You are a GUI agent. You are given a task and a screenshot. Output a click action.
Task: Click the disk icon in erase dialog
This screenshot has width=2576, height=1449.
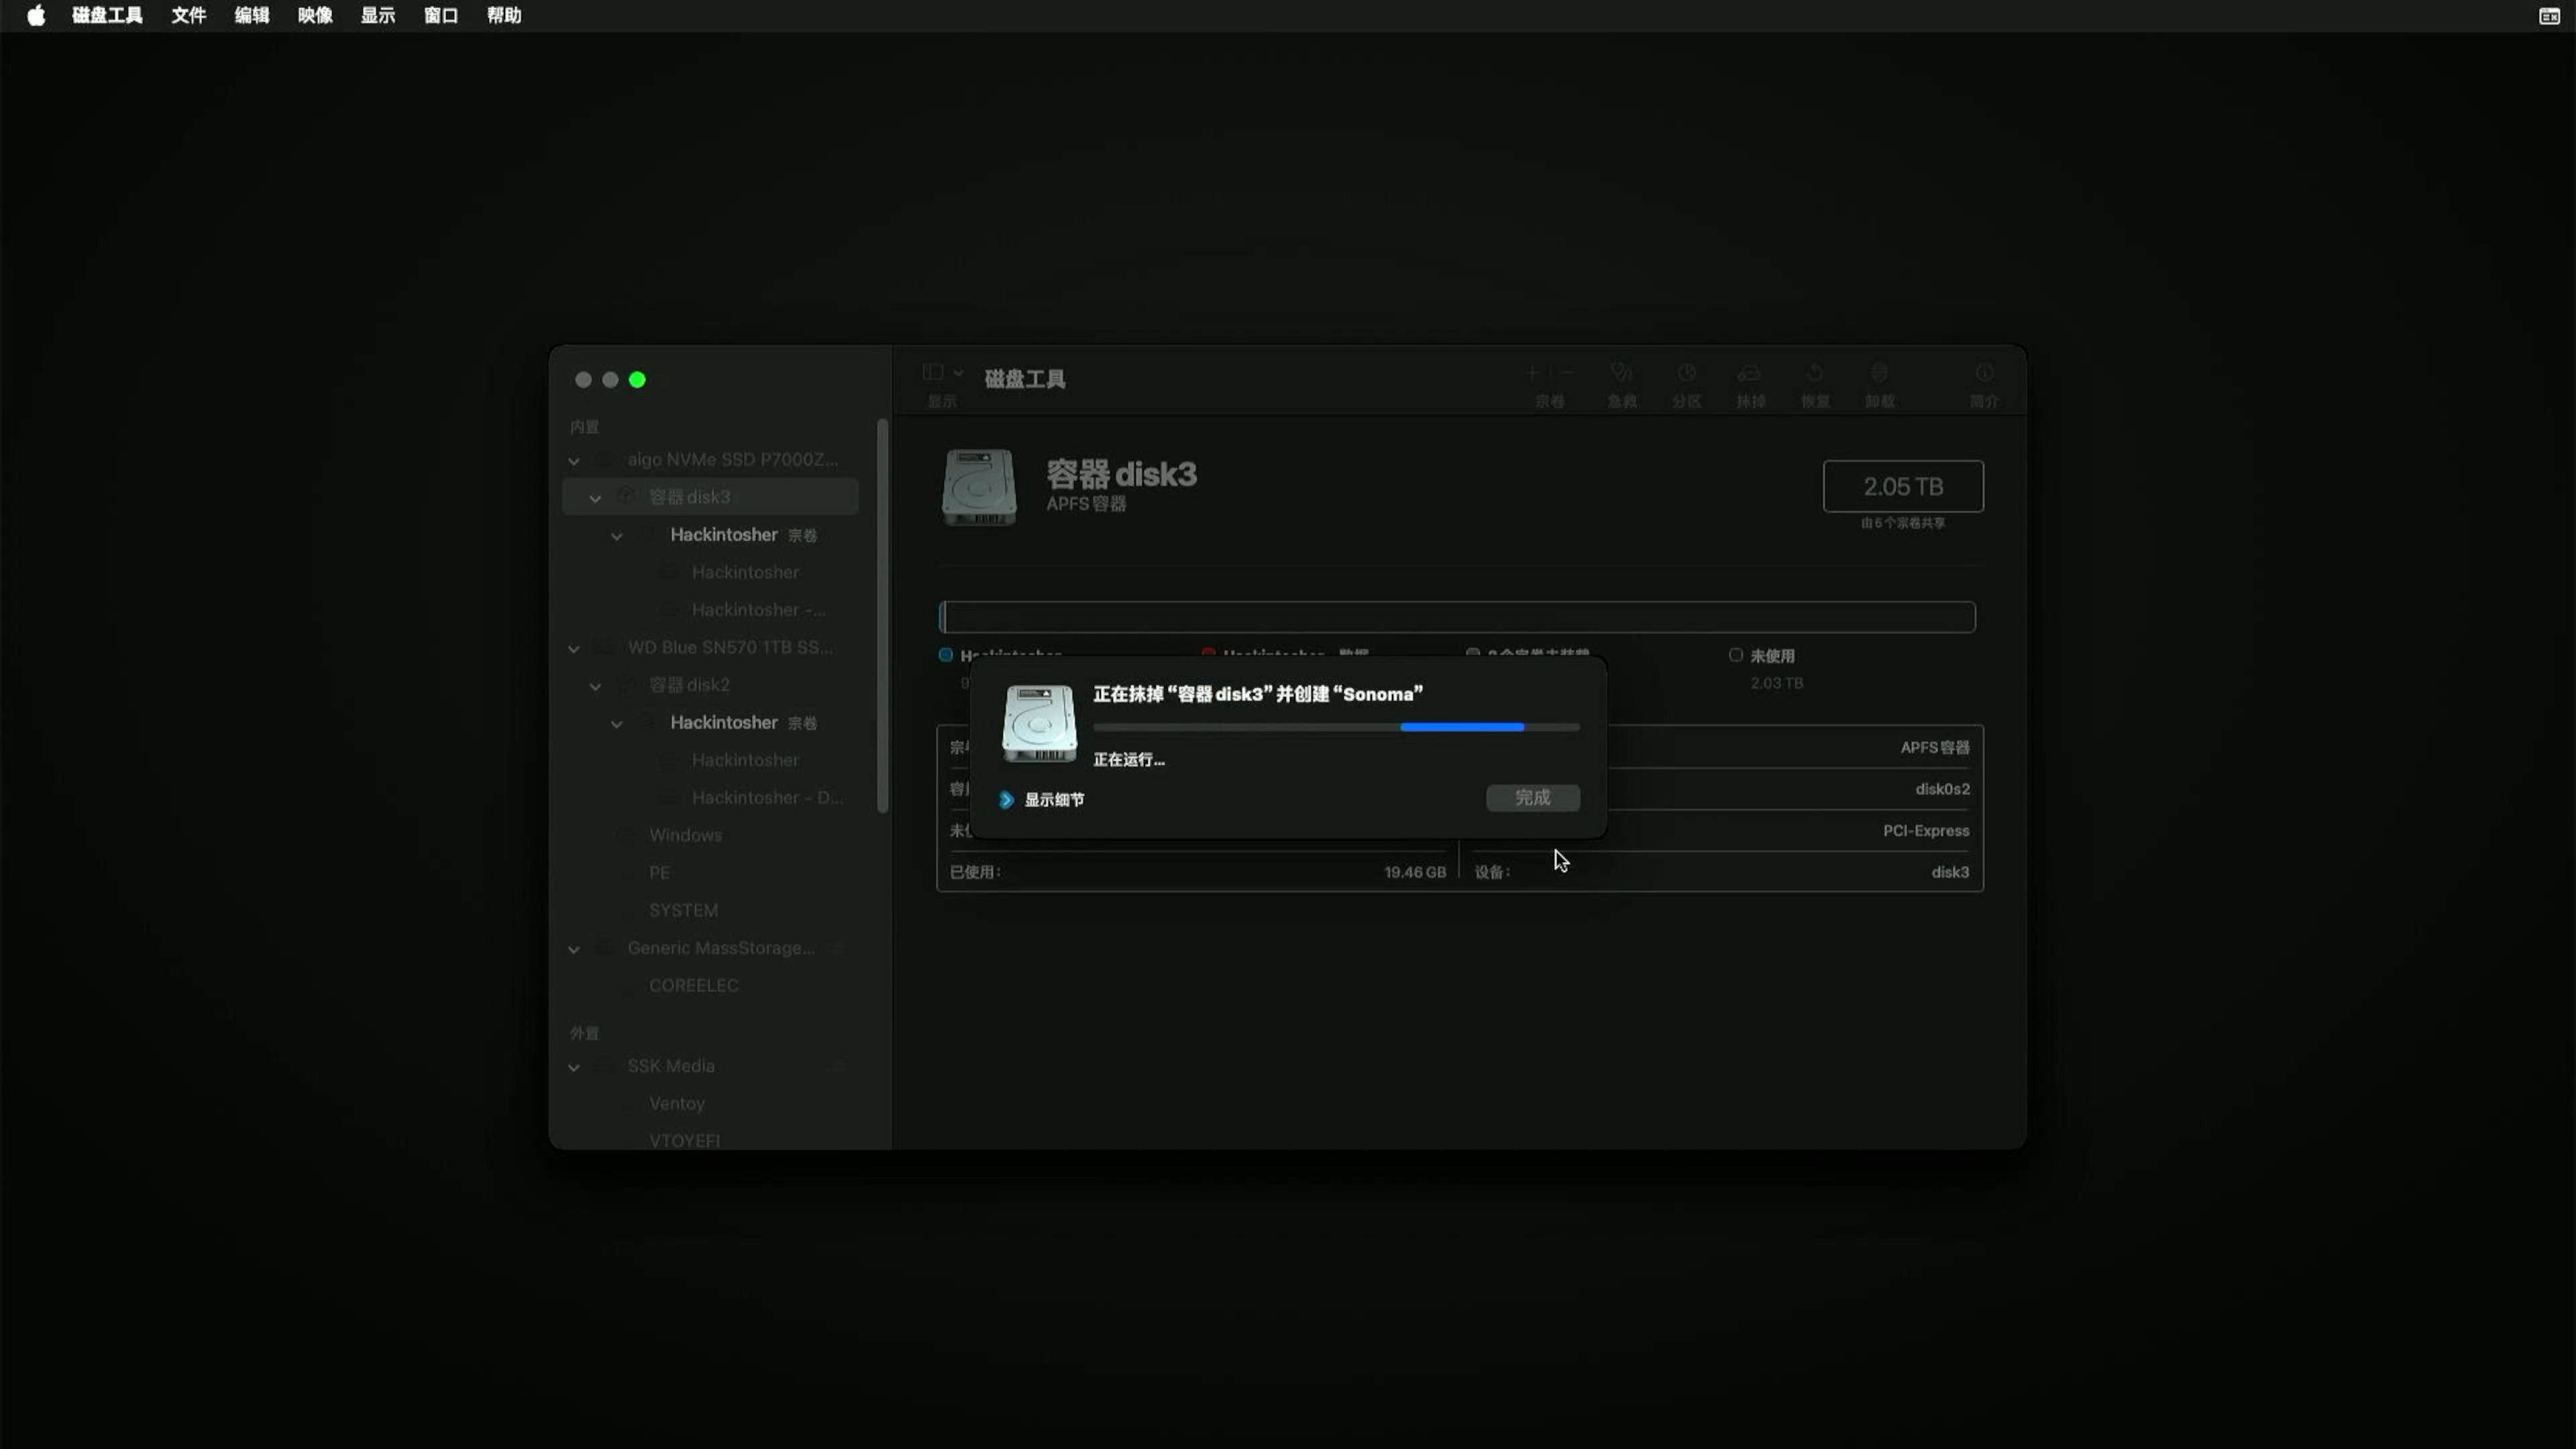1039,723
